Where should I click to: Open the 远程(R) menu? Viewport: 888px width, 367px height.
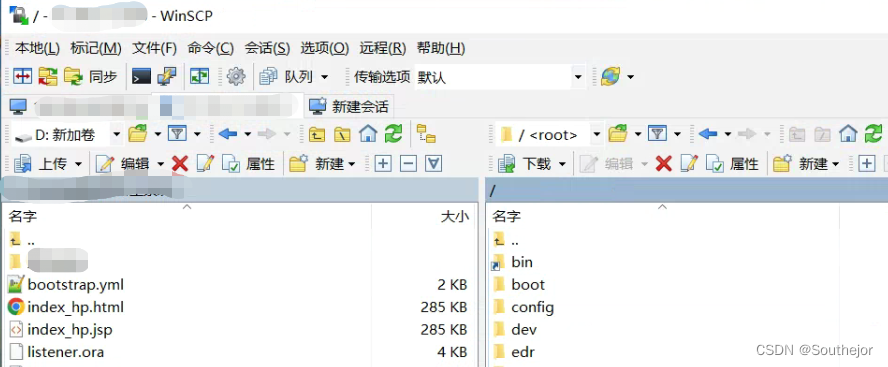click(x=383, y=49)
